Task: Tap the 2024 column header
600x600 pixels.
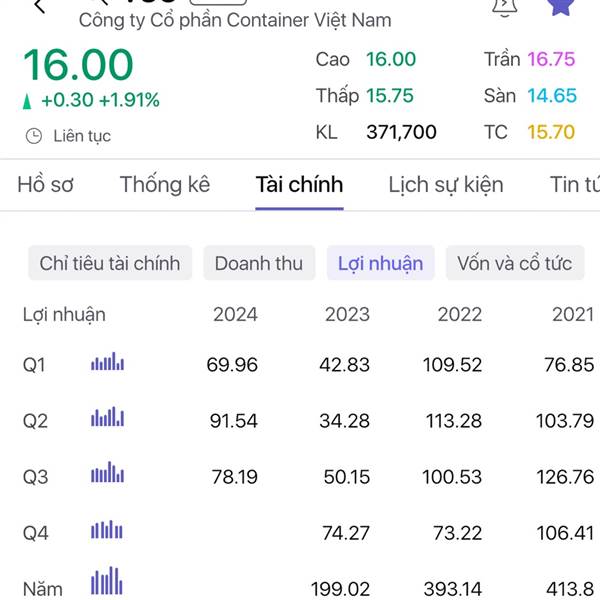Action: click(x=235, y=315)
